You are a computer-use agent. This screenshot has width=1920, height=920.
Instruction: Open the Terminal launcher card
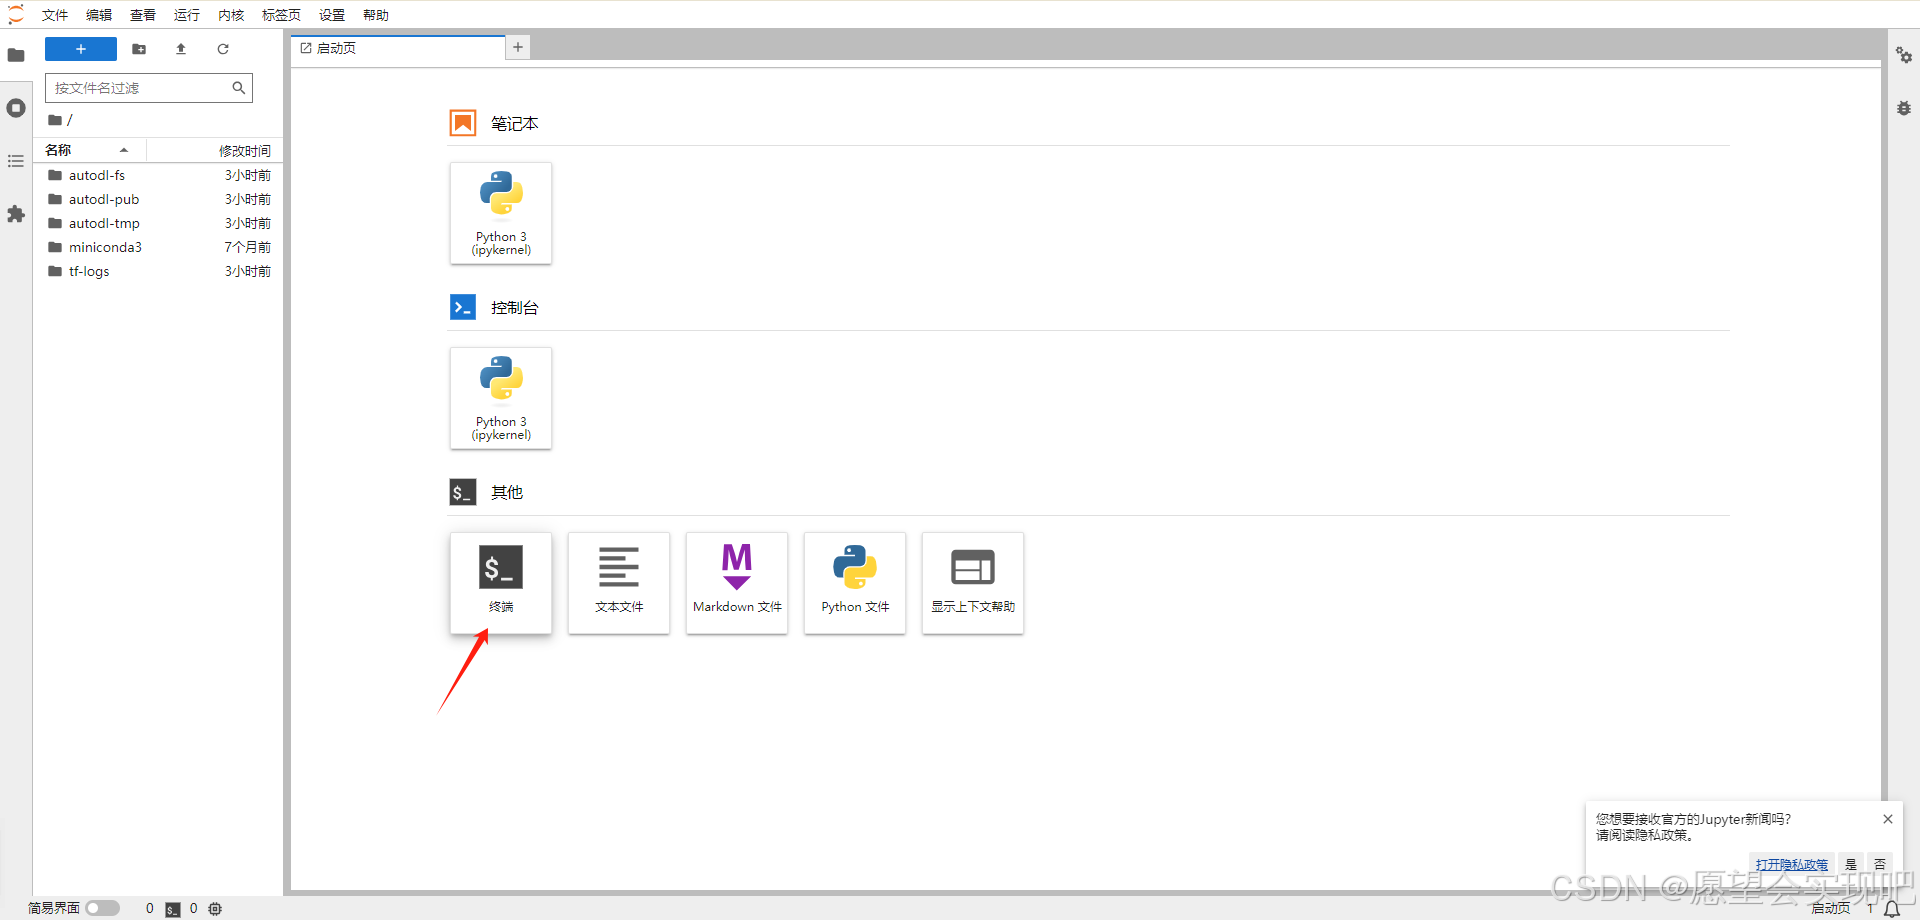click(x=500, y=582)
